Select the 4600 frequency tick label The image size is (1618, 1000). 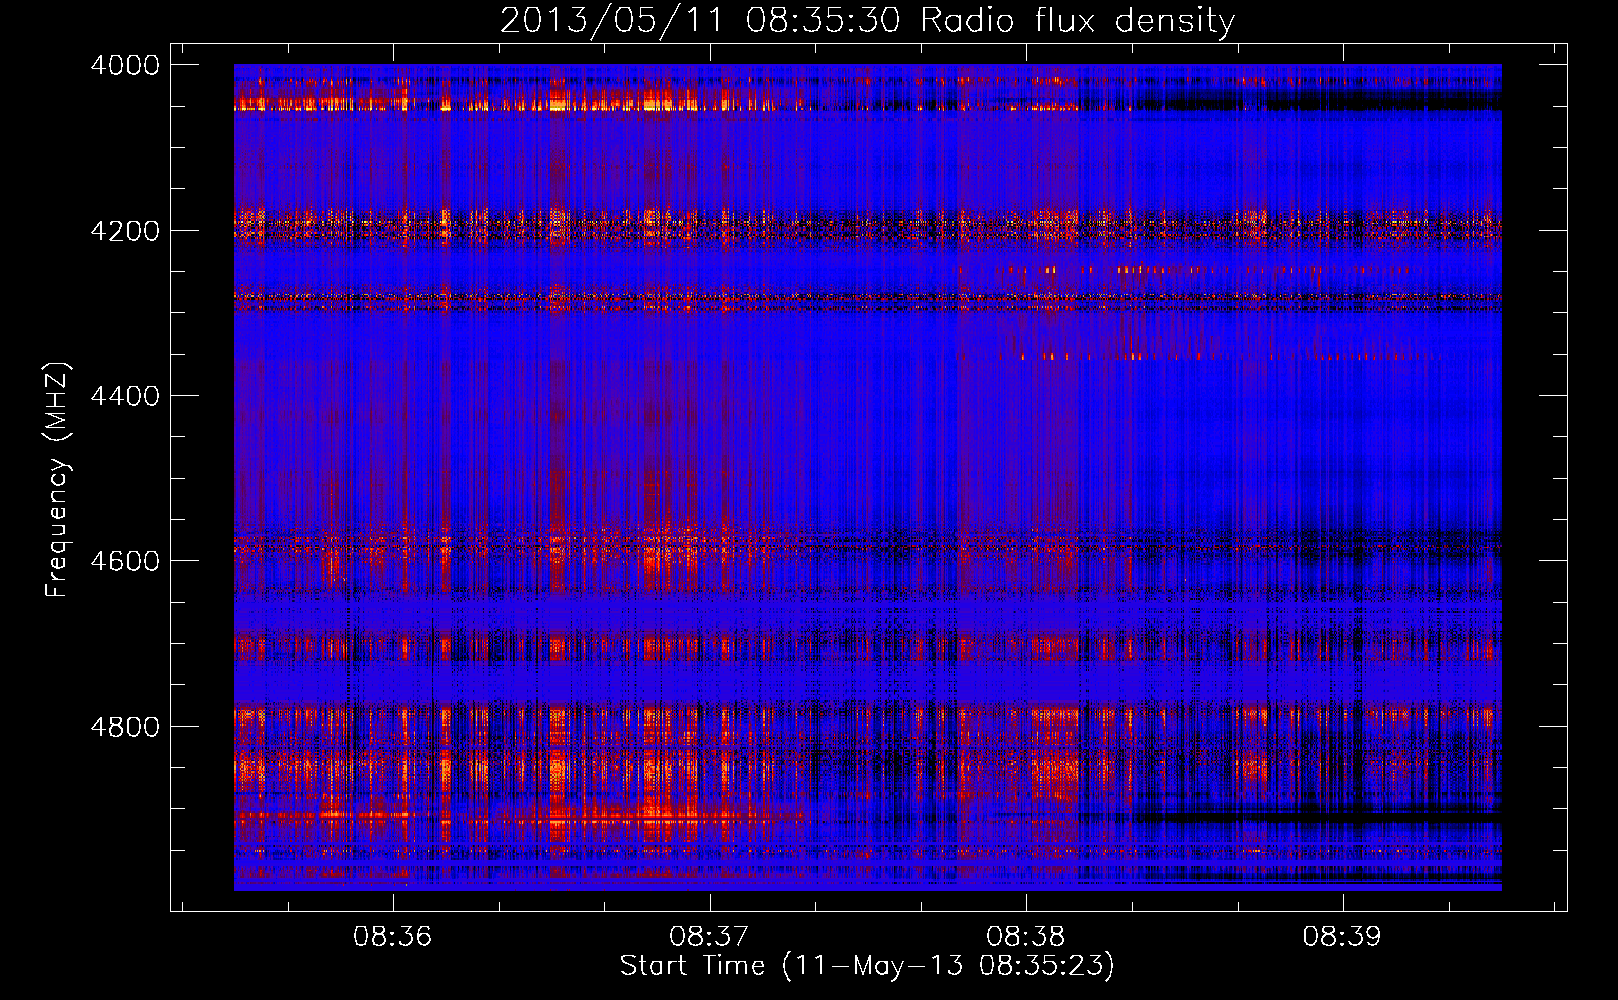click(125, 561)
